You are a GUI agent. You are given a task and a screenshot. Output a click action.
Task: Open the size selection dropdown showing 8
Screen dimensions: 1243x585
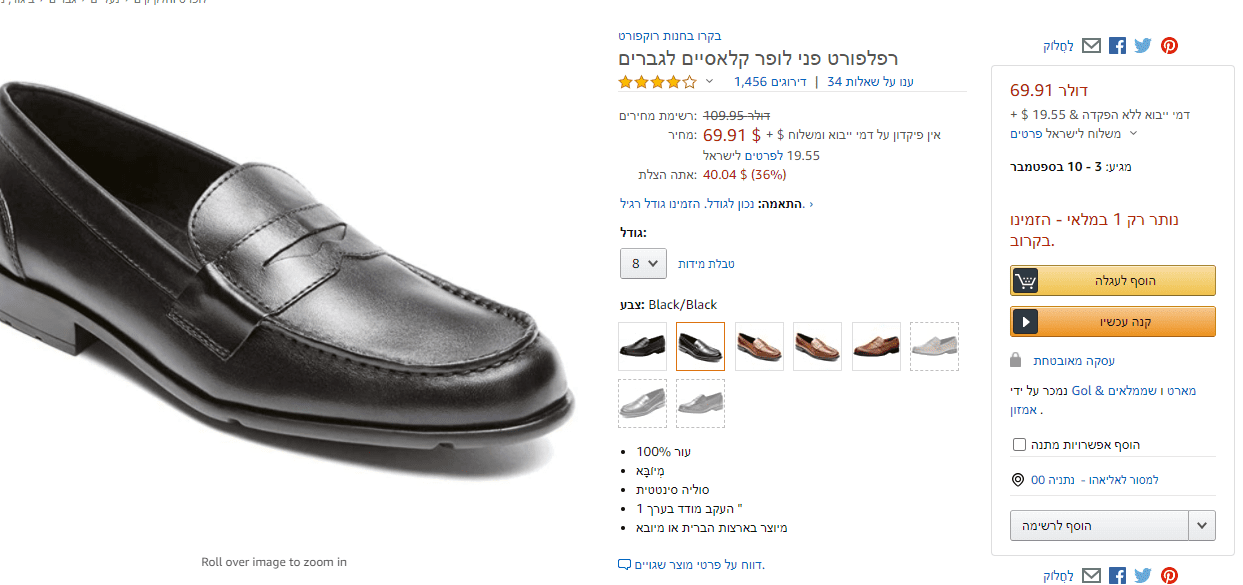pos(642,263)
